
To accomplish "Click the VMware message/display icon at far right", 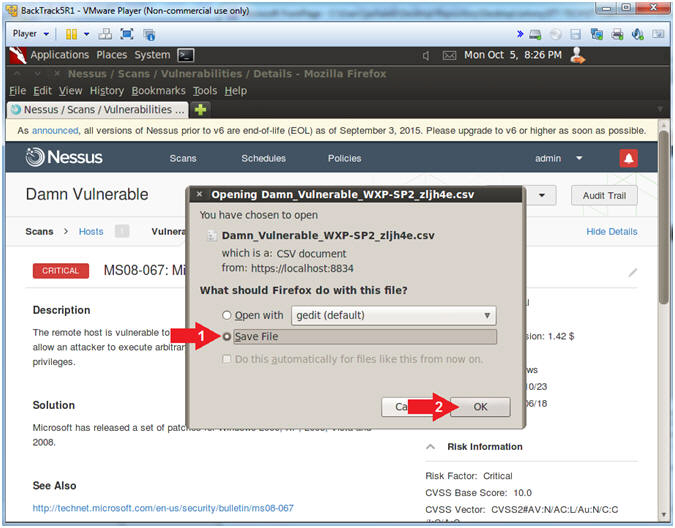I will coord(658,34).
